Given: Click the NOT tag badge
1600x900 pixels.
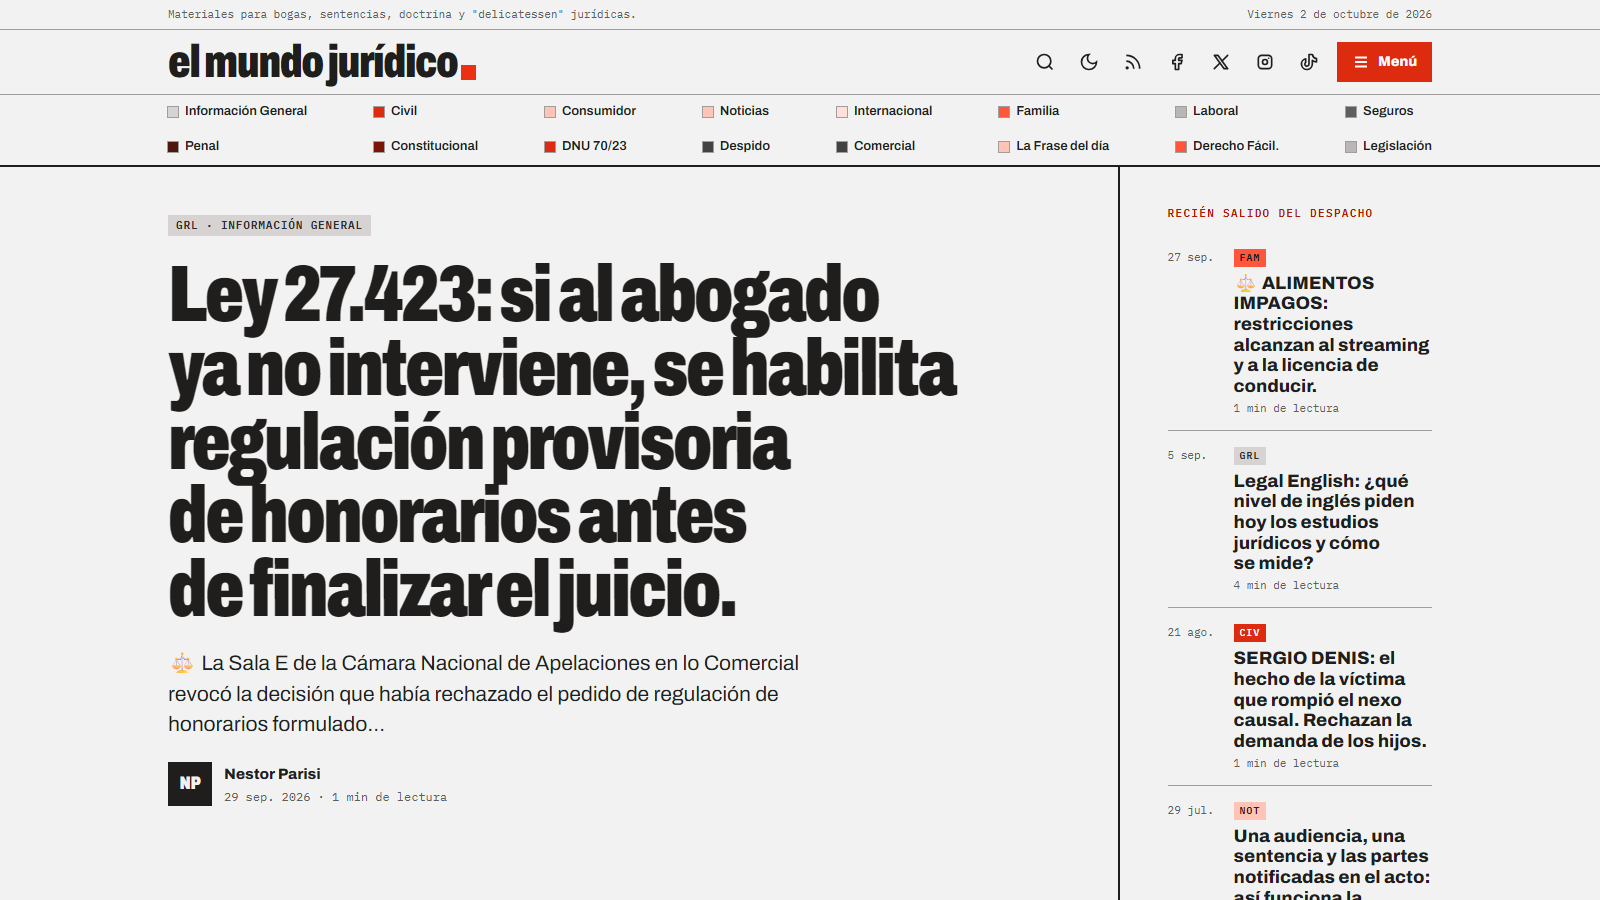Looking at the screenshot, I should (1249, 811).
